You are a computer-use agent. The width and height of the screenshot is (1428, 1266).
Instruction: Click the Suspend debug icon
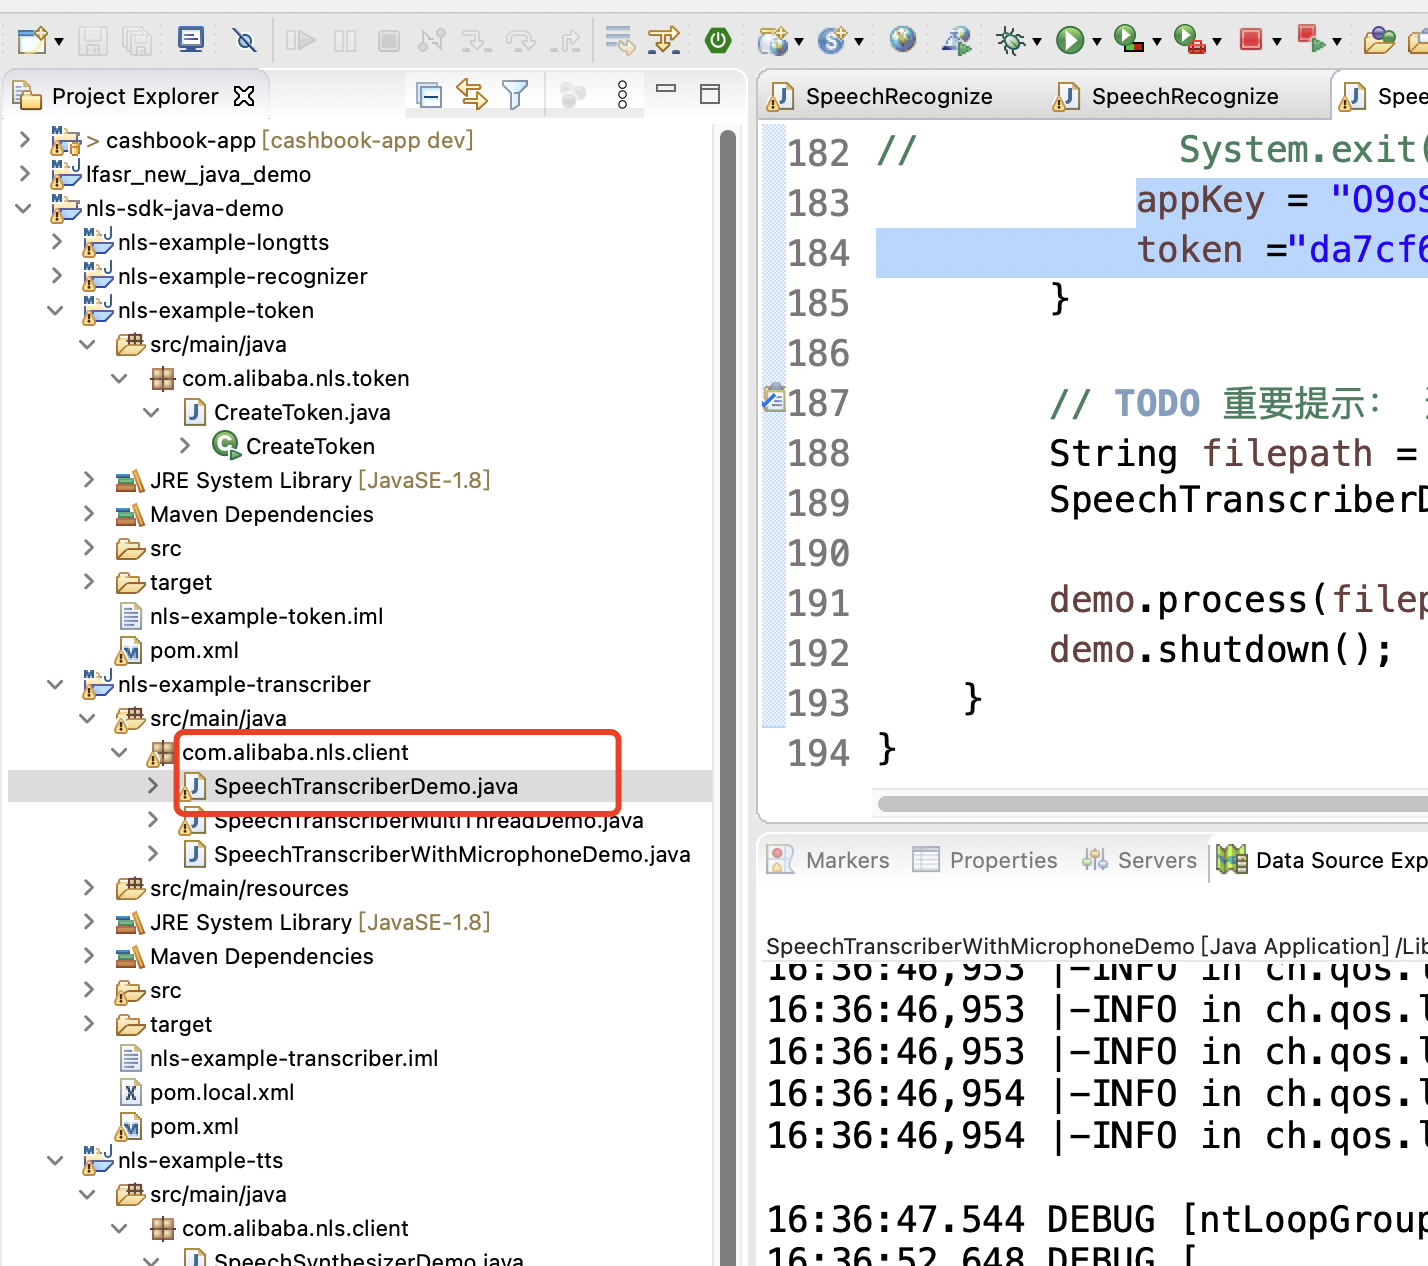click(345, 40)
